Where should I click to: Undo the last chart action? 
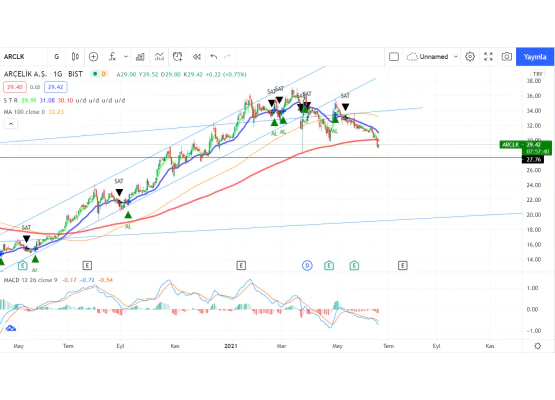point(213,57)
